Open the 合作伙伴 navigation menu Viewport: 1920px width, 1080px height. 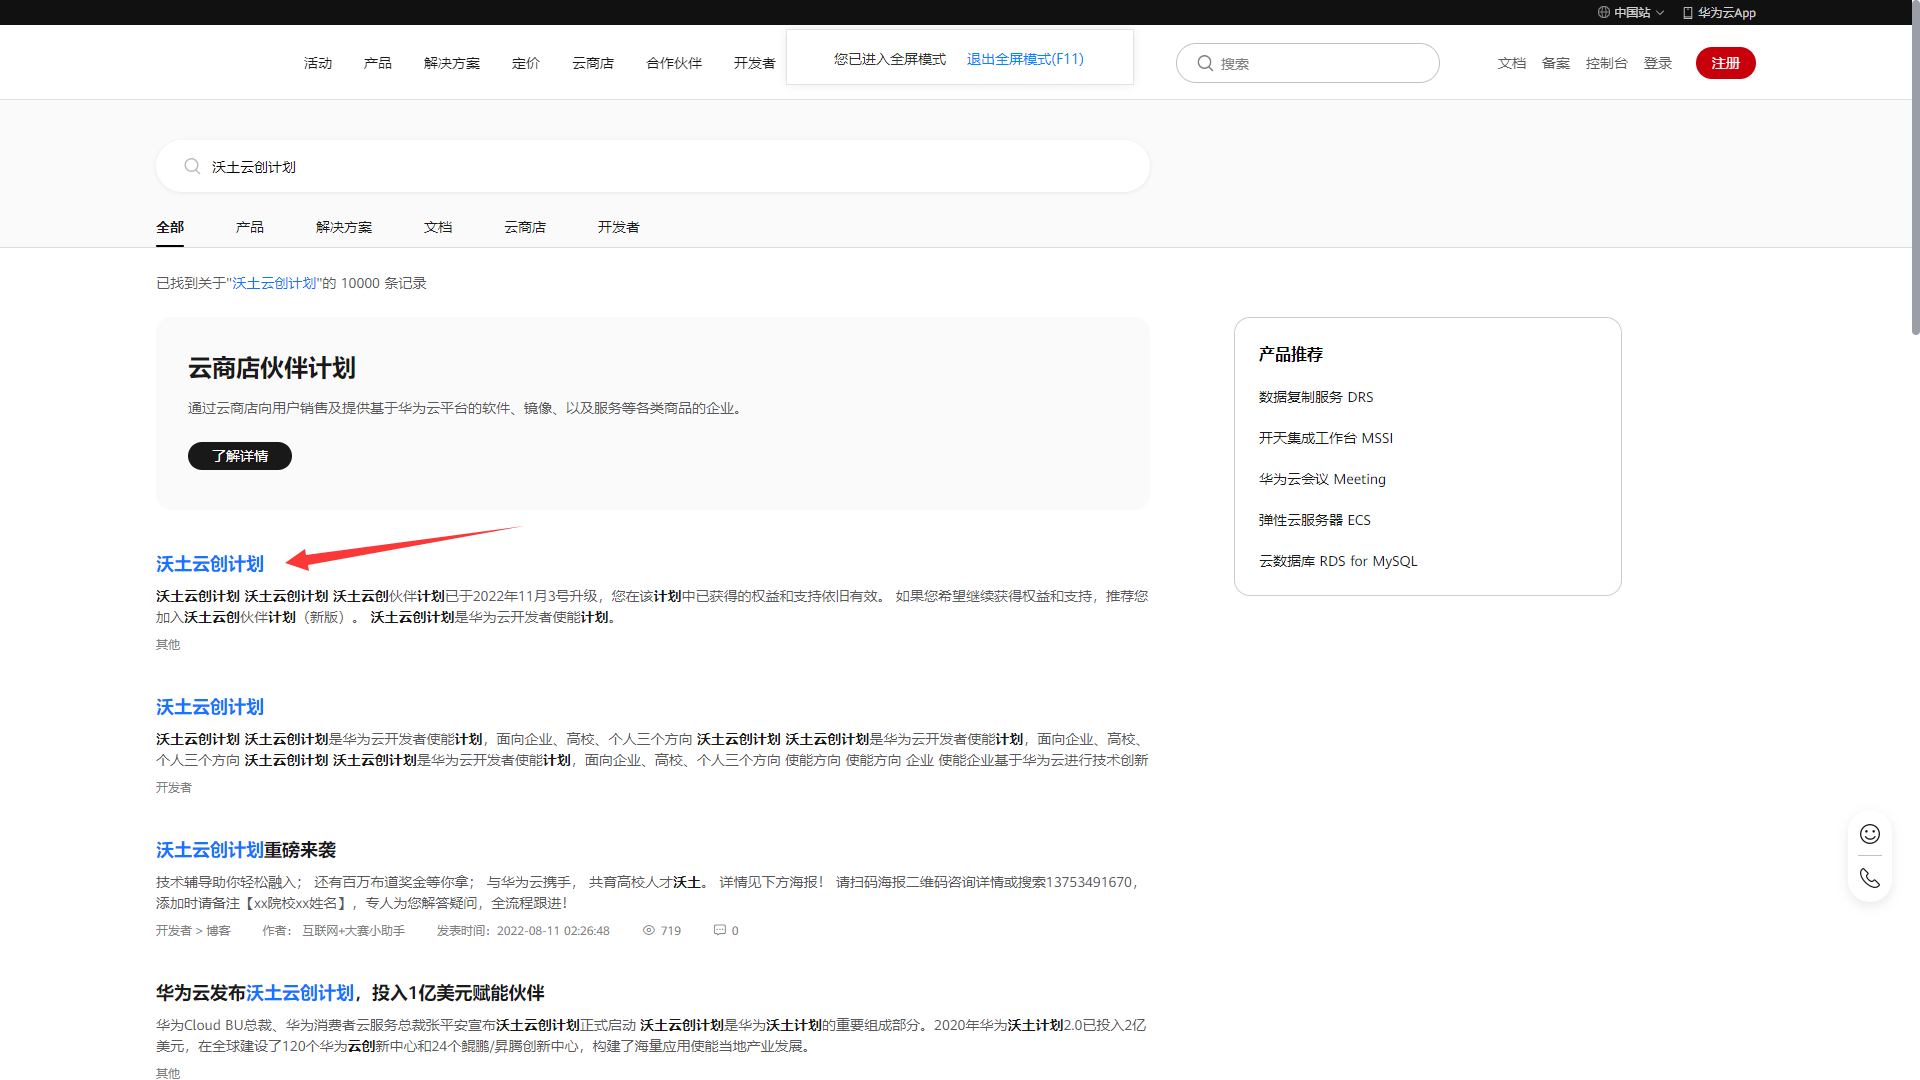pyautogui.click(x=674, y=63)
